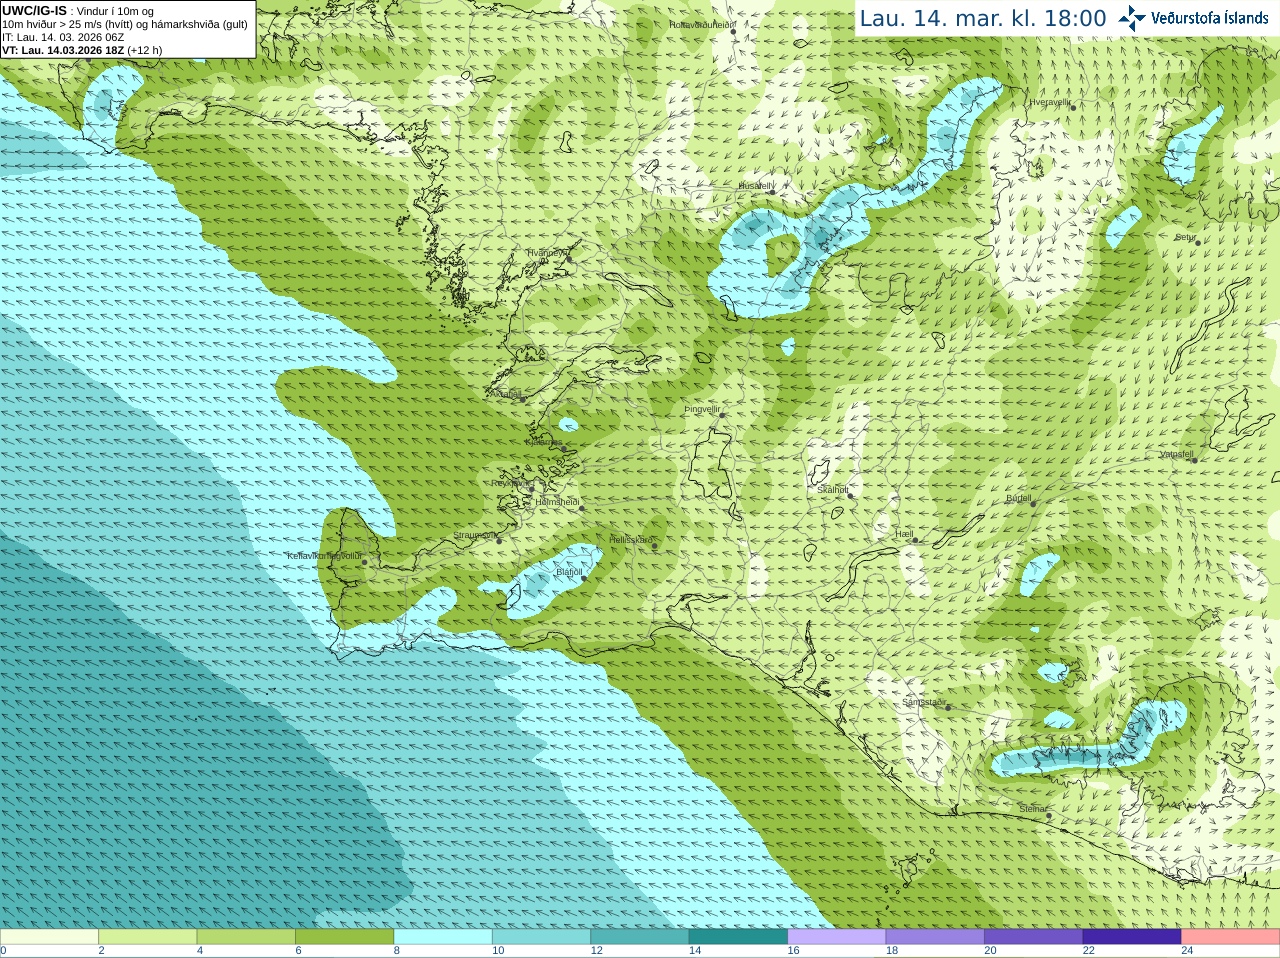Screen dimensions: 1280x958
Task: Select the 6–8 m/s olive green legend swatch
Action: pos(344,937)
